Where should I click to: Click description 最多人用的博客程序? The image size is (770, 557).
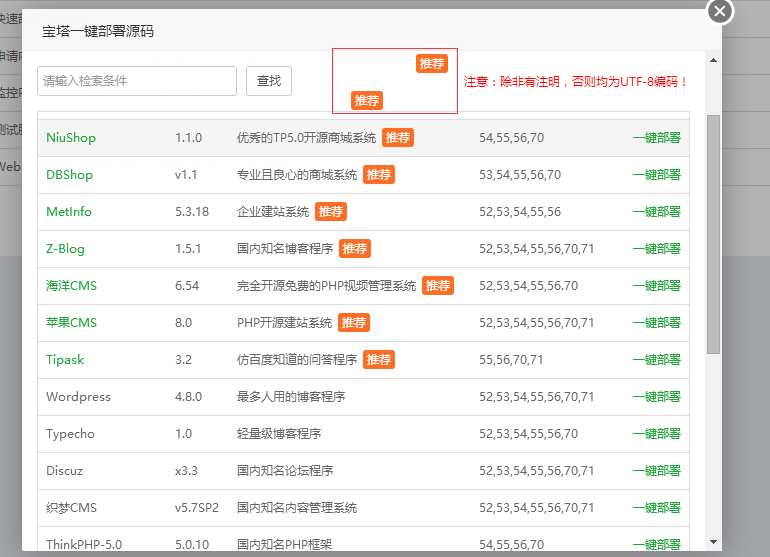[291, 397]
